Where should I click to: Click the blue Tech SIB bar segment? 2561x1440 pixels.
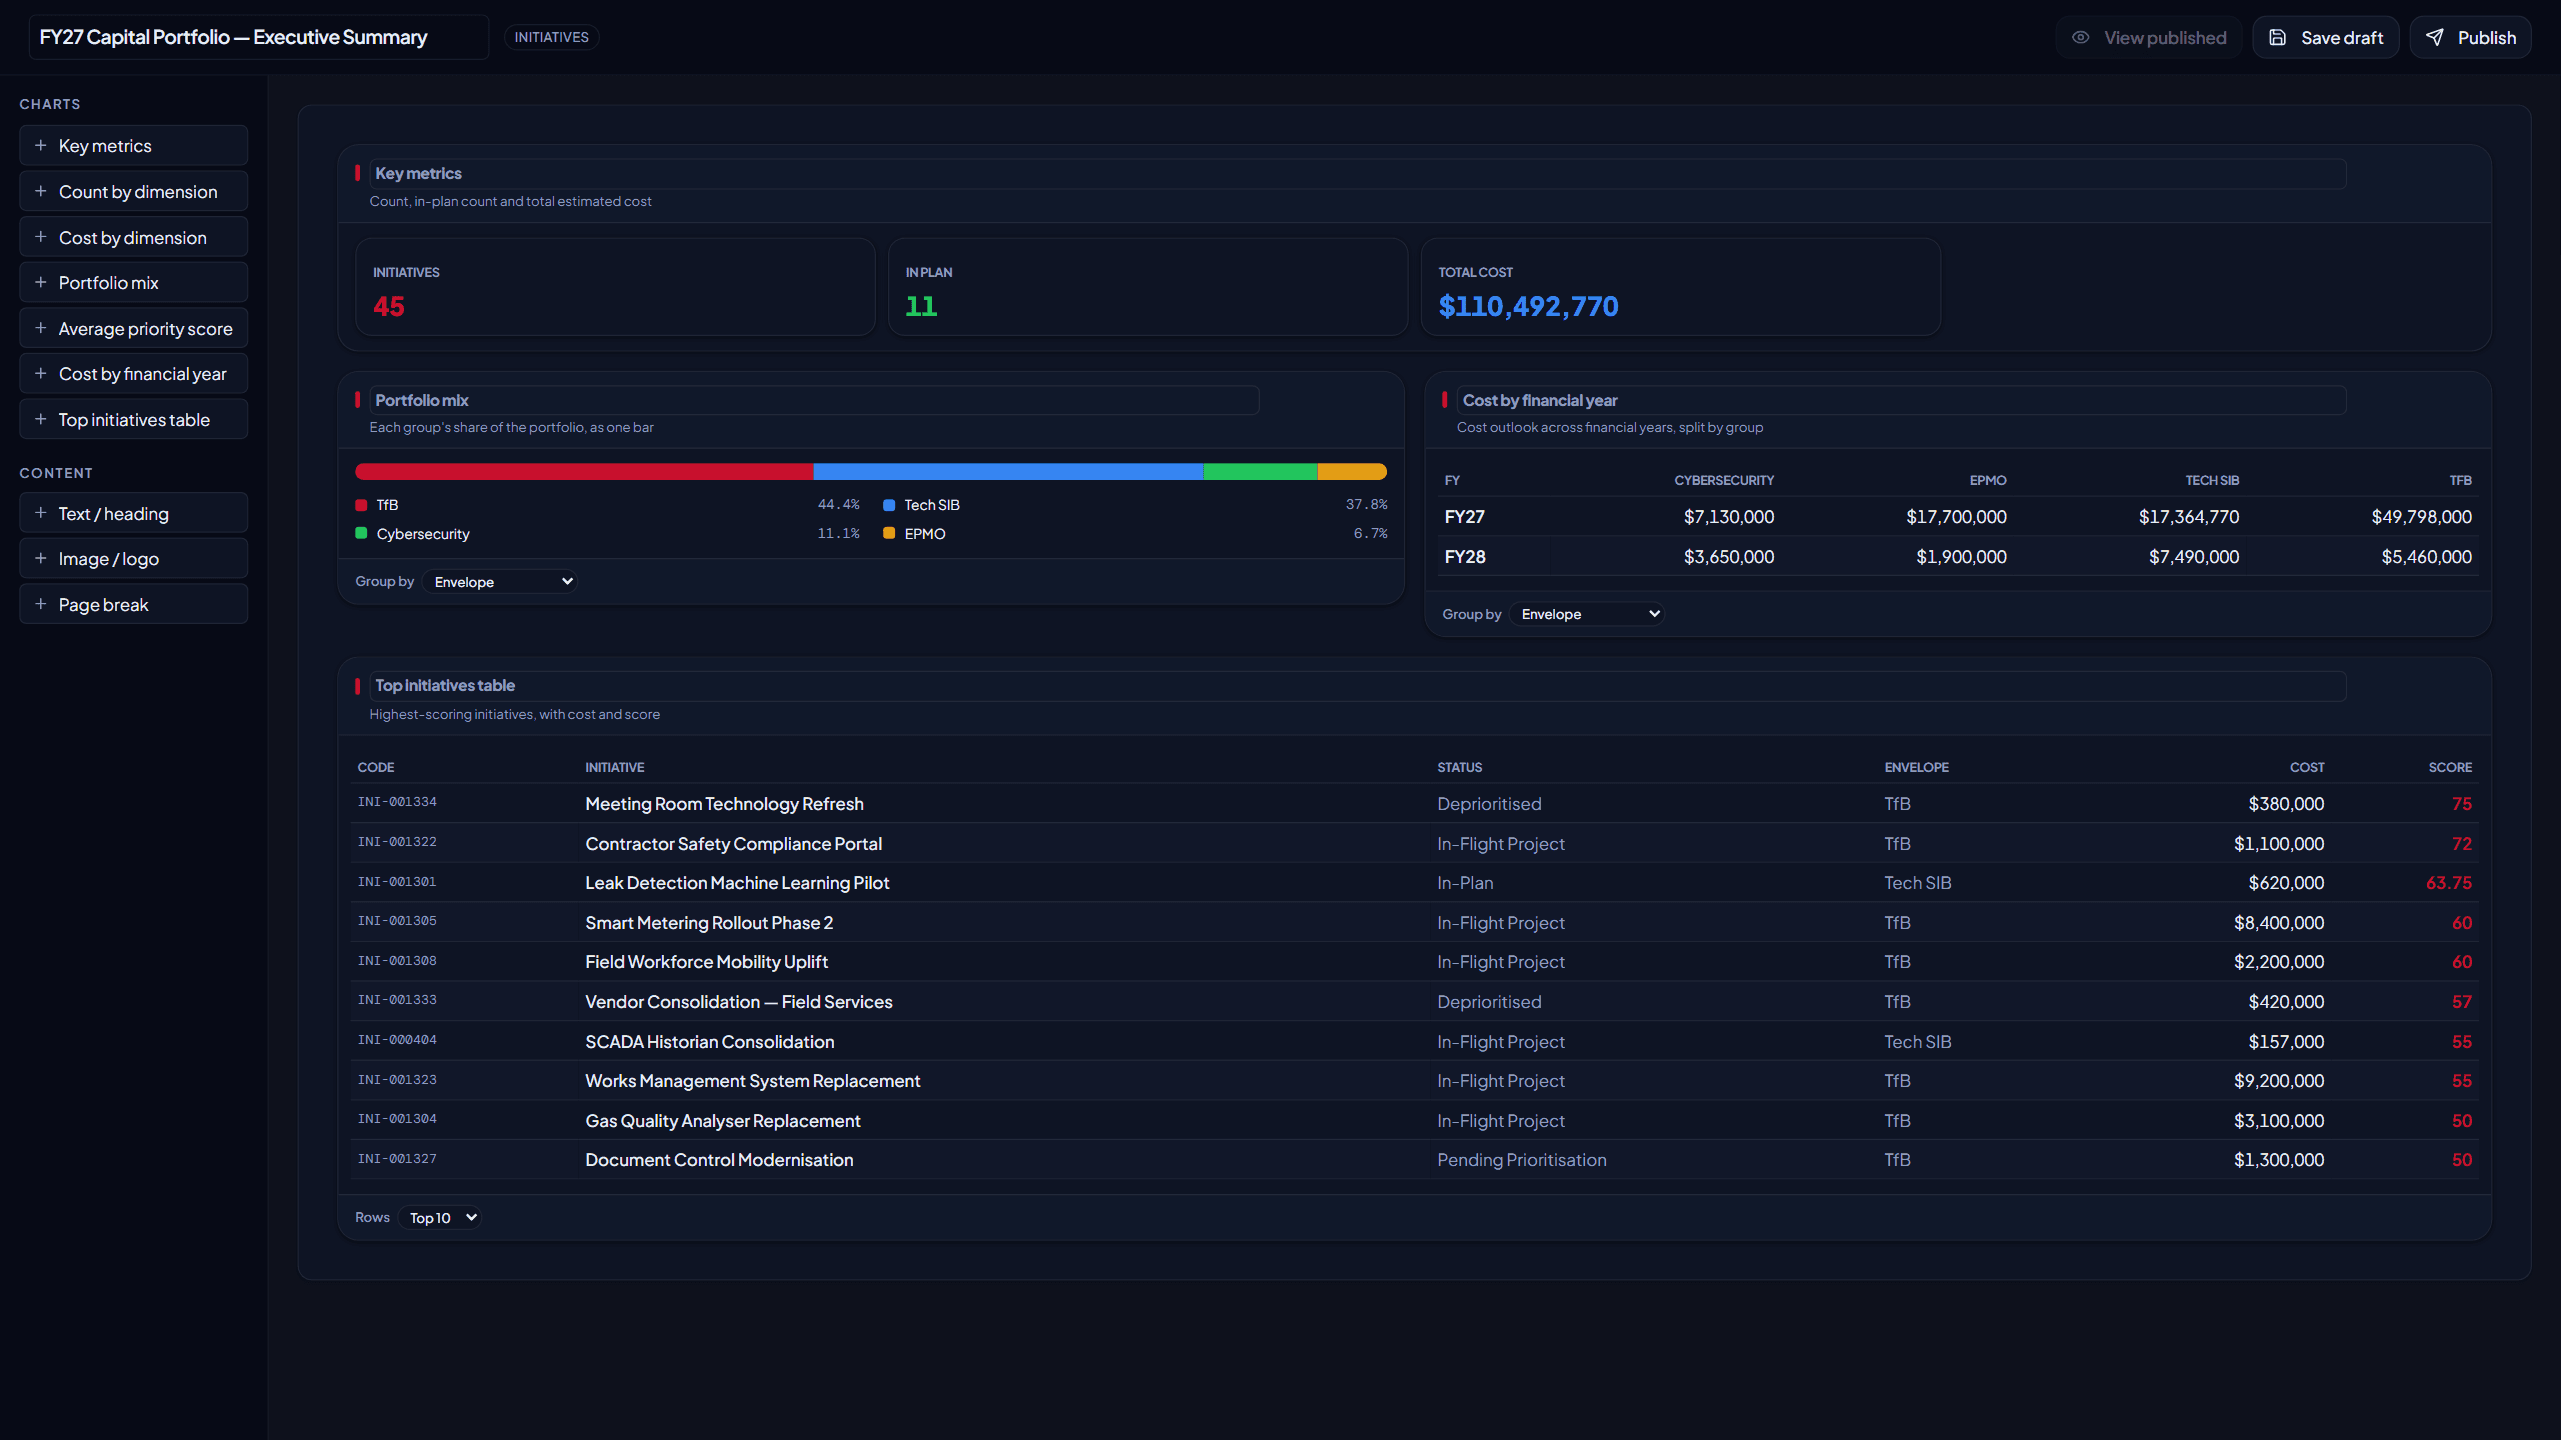click(x=1008, y=472)
